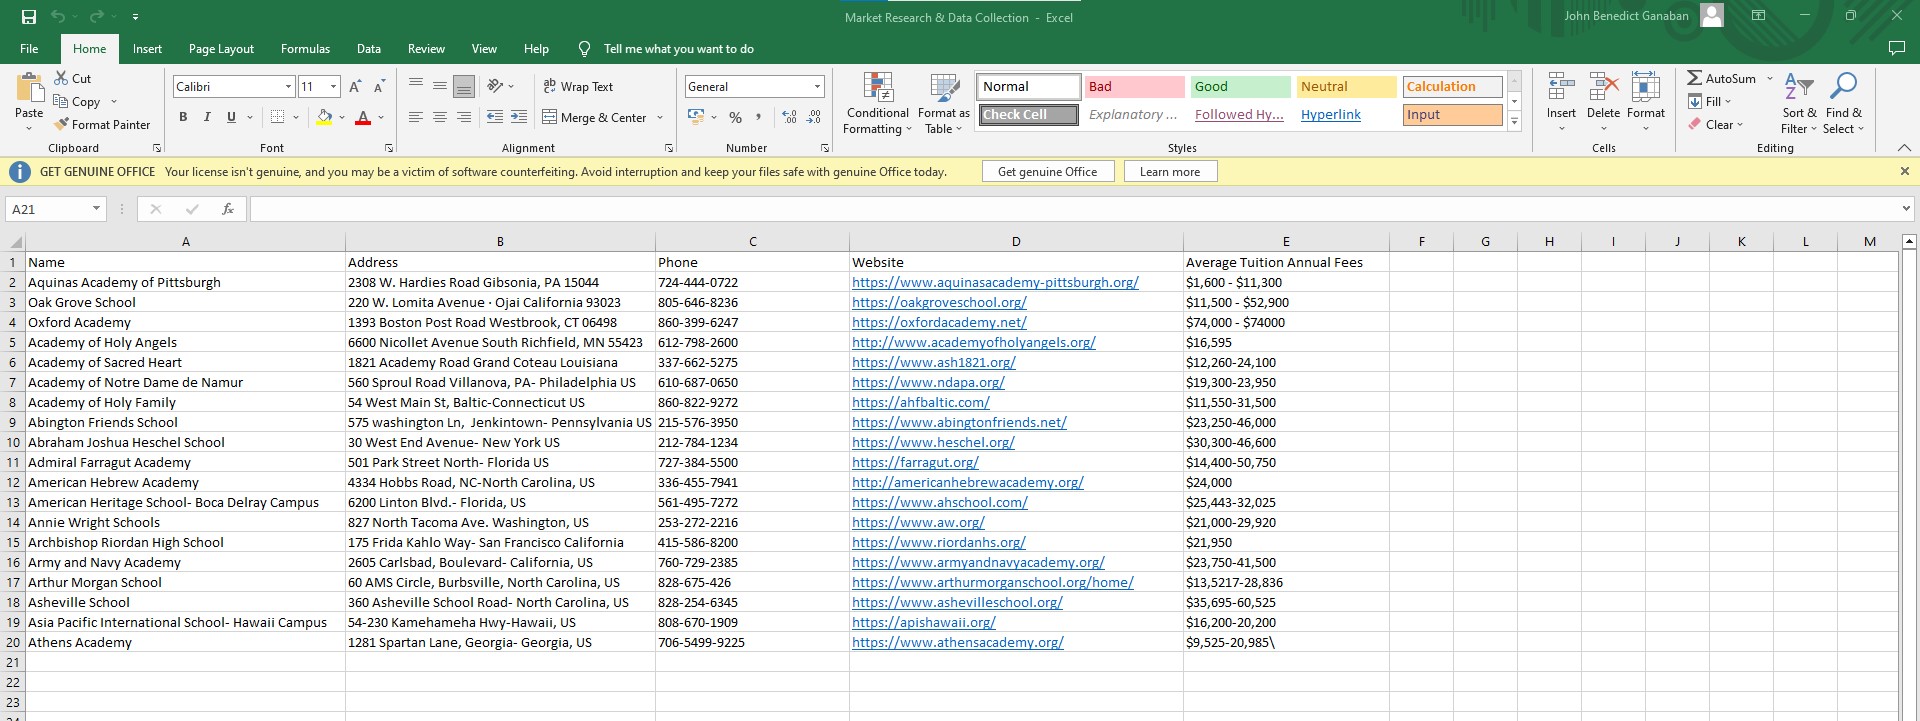Click the Get genuine Office button
Image resolution: width=1920 pixels, height=721 pixels.
1047,172
